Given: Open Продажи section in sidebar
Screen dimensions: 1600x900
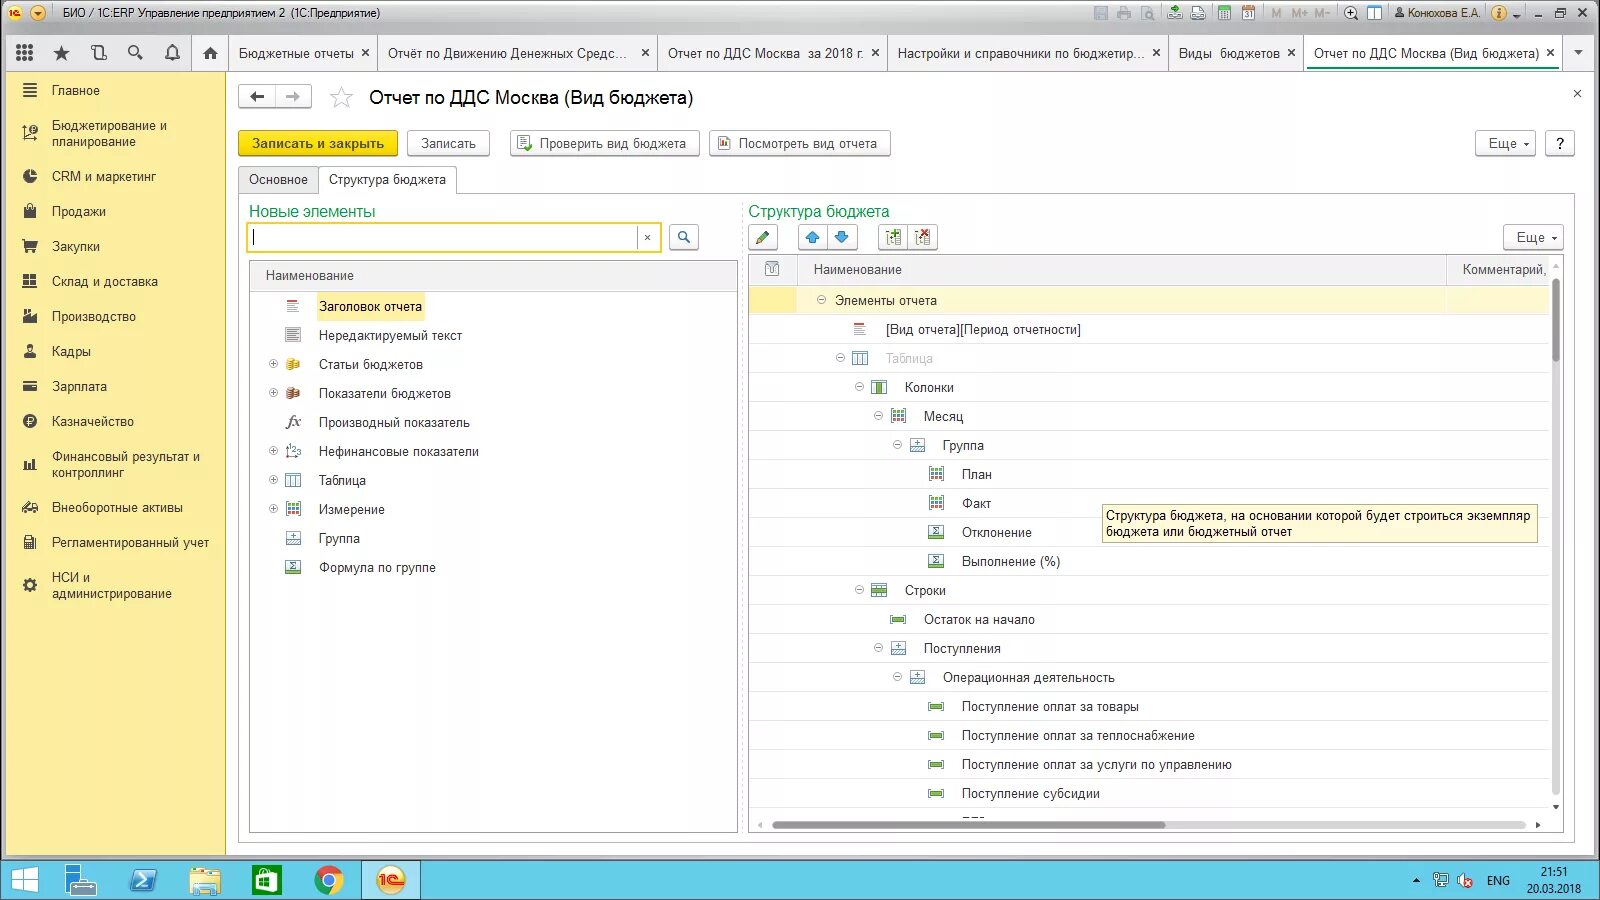Looking at the screenshot, I should [x=79, y=211].
